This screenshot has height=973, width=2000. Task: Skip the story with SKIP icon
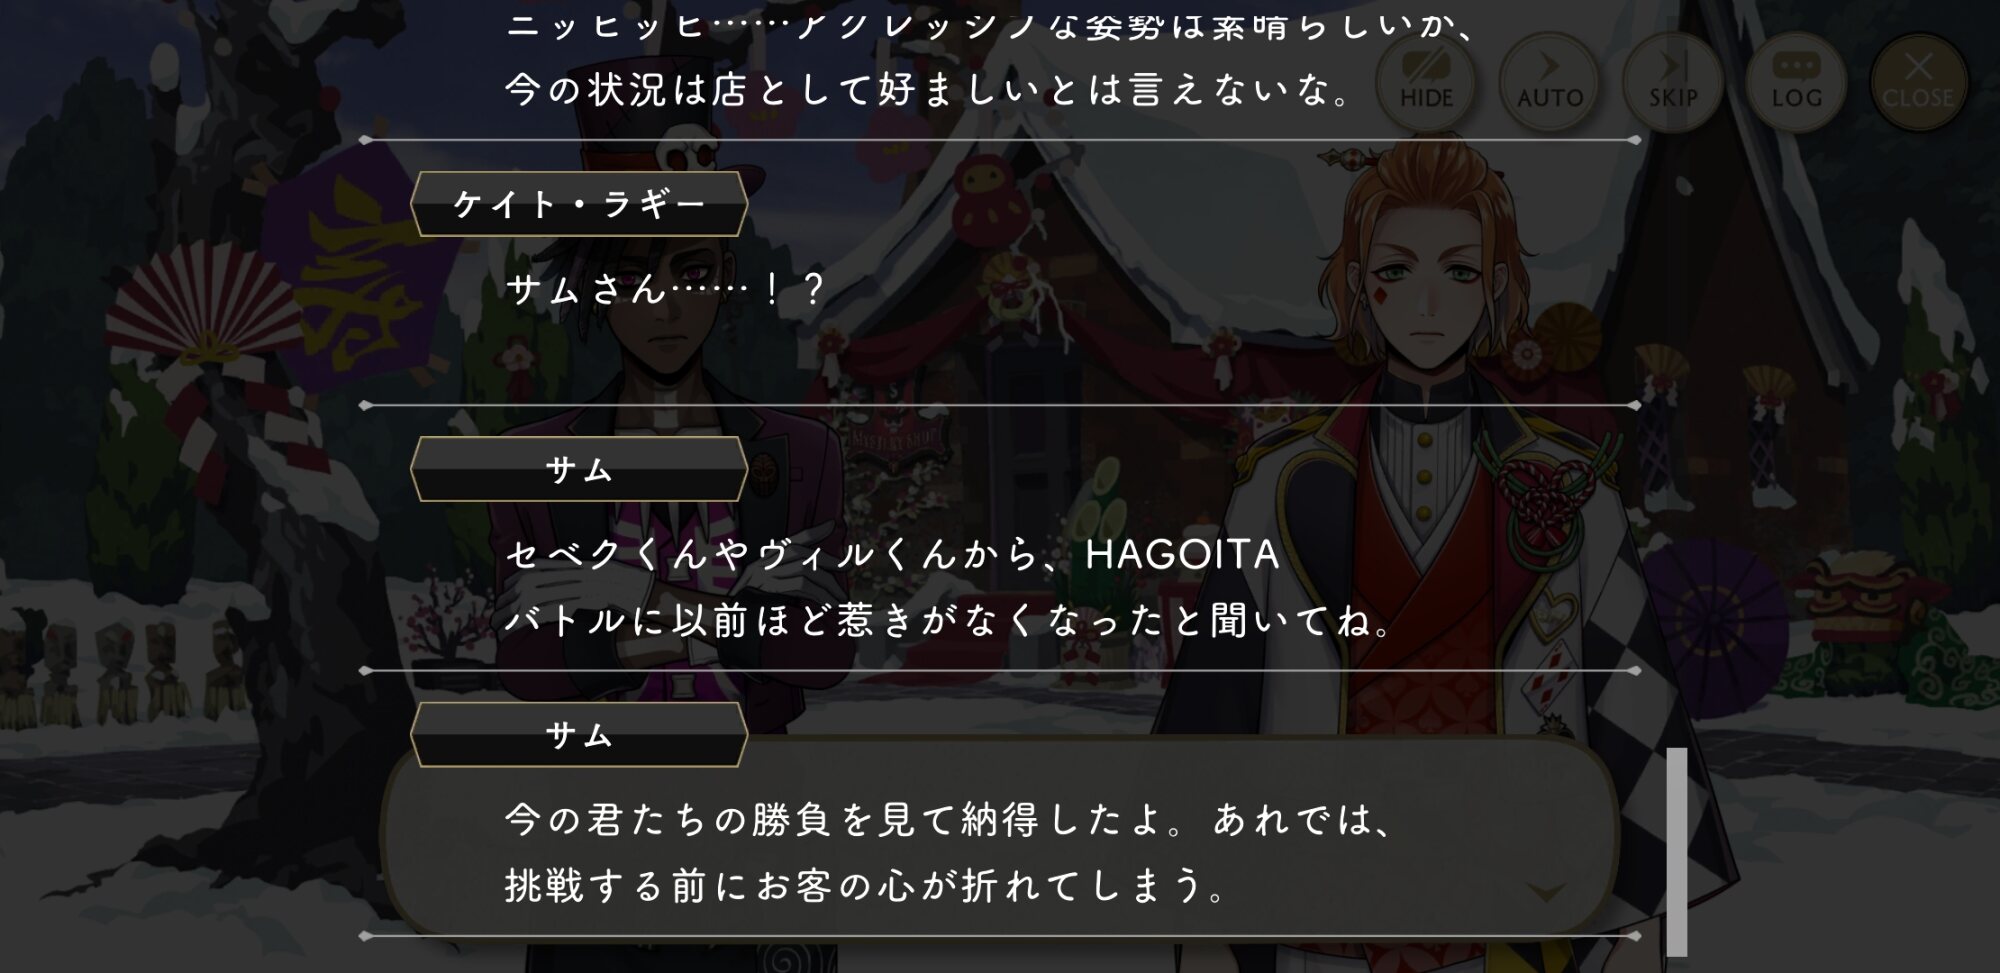[1673, 80]
